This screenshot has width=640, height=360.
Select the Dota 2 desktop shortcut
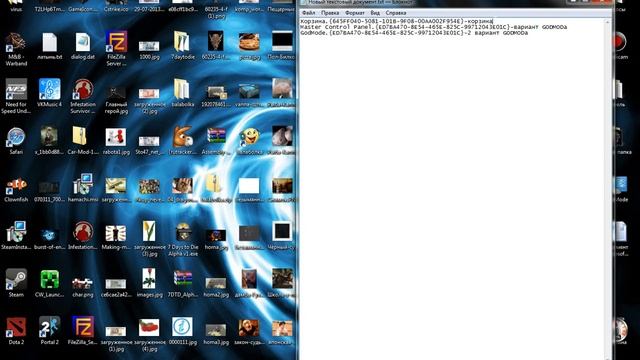(16, 331)
